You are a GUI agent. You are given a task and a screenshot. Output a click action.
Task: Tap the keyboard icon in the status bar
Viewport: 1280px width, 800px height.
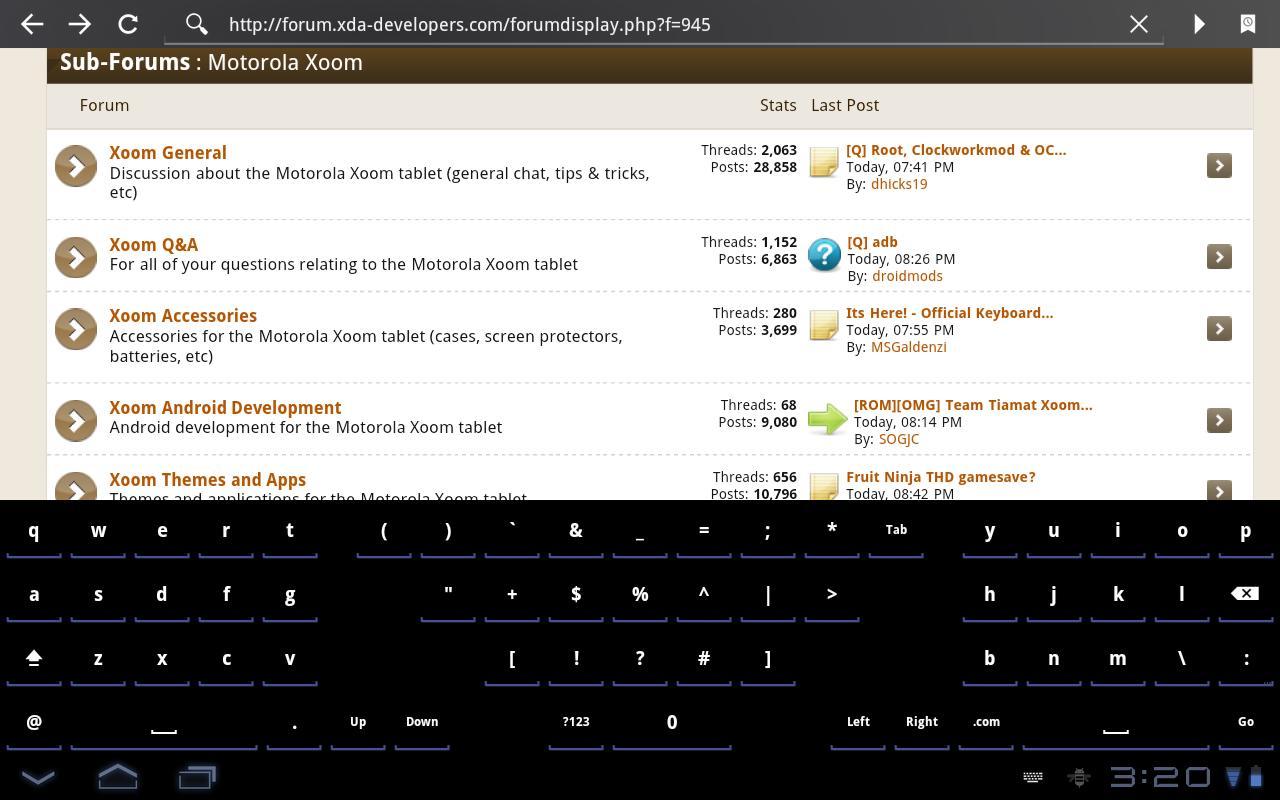pos(1032,777)
